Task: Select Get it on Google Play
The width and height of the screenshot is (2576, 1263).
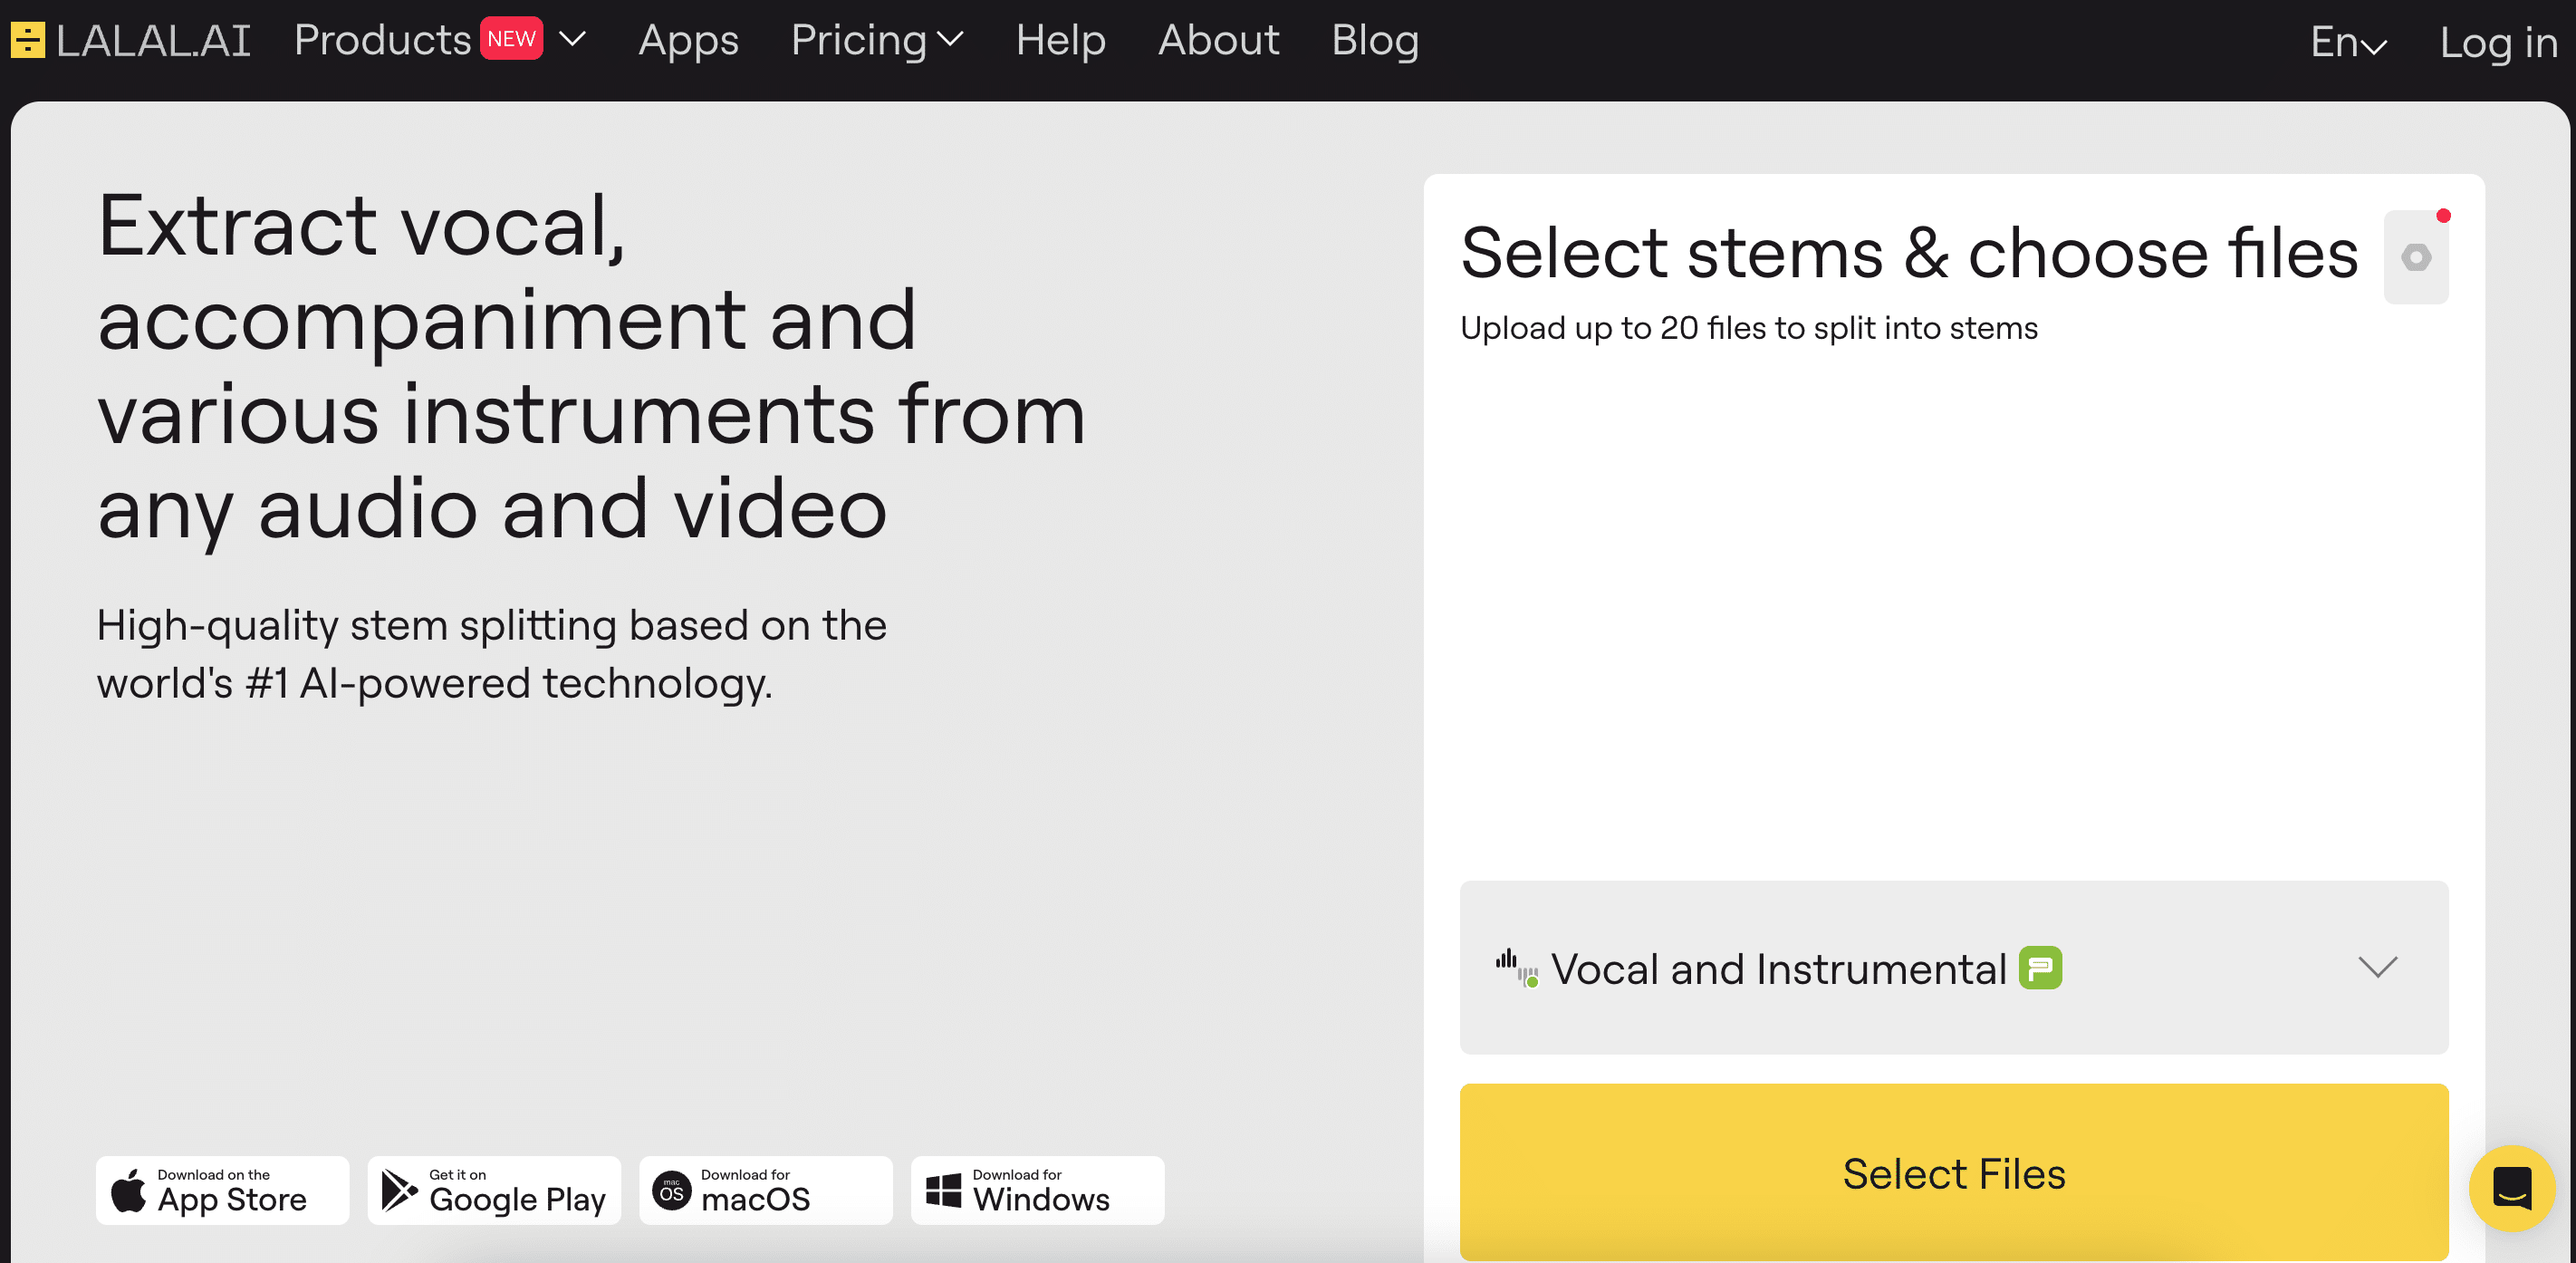Action: (x=494, y=1190)
